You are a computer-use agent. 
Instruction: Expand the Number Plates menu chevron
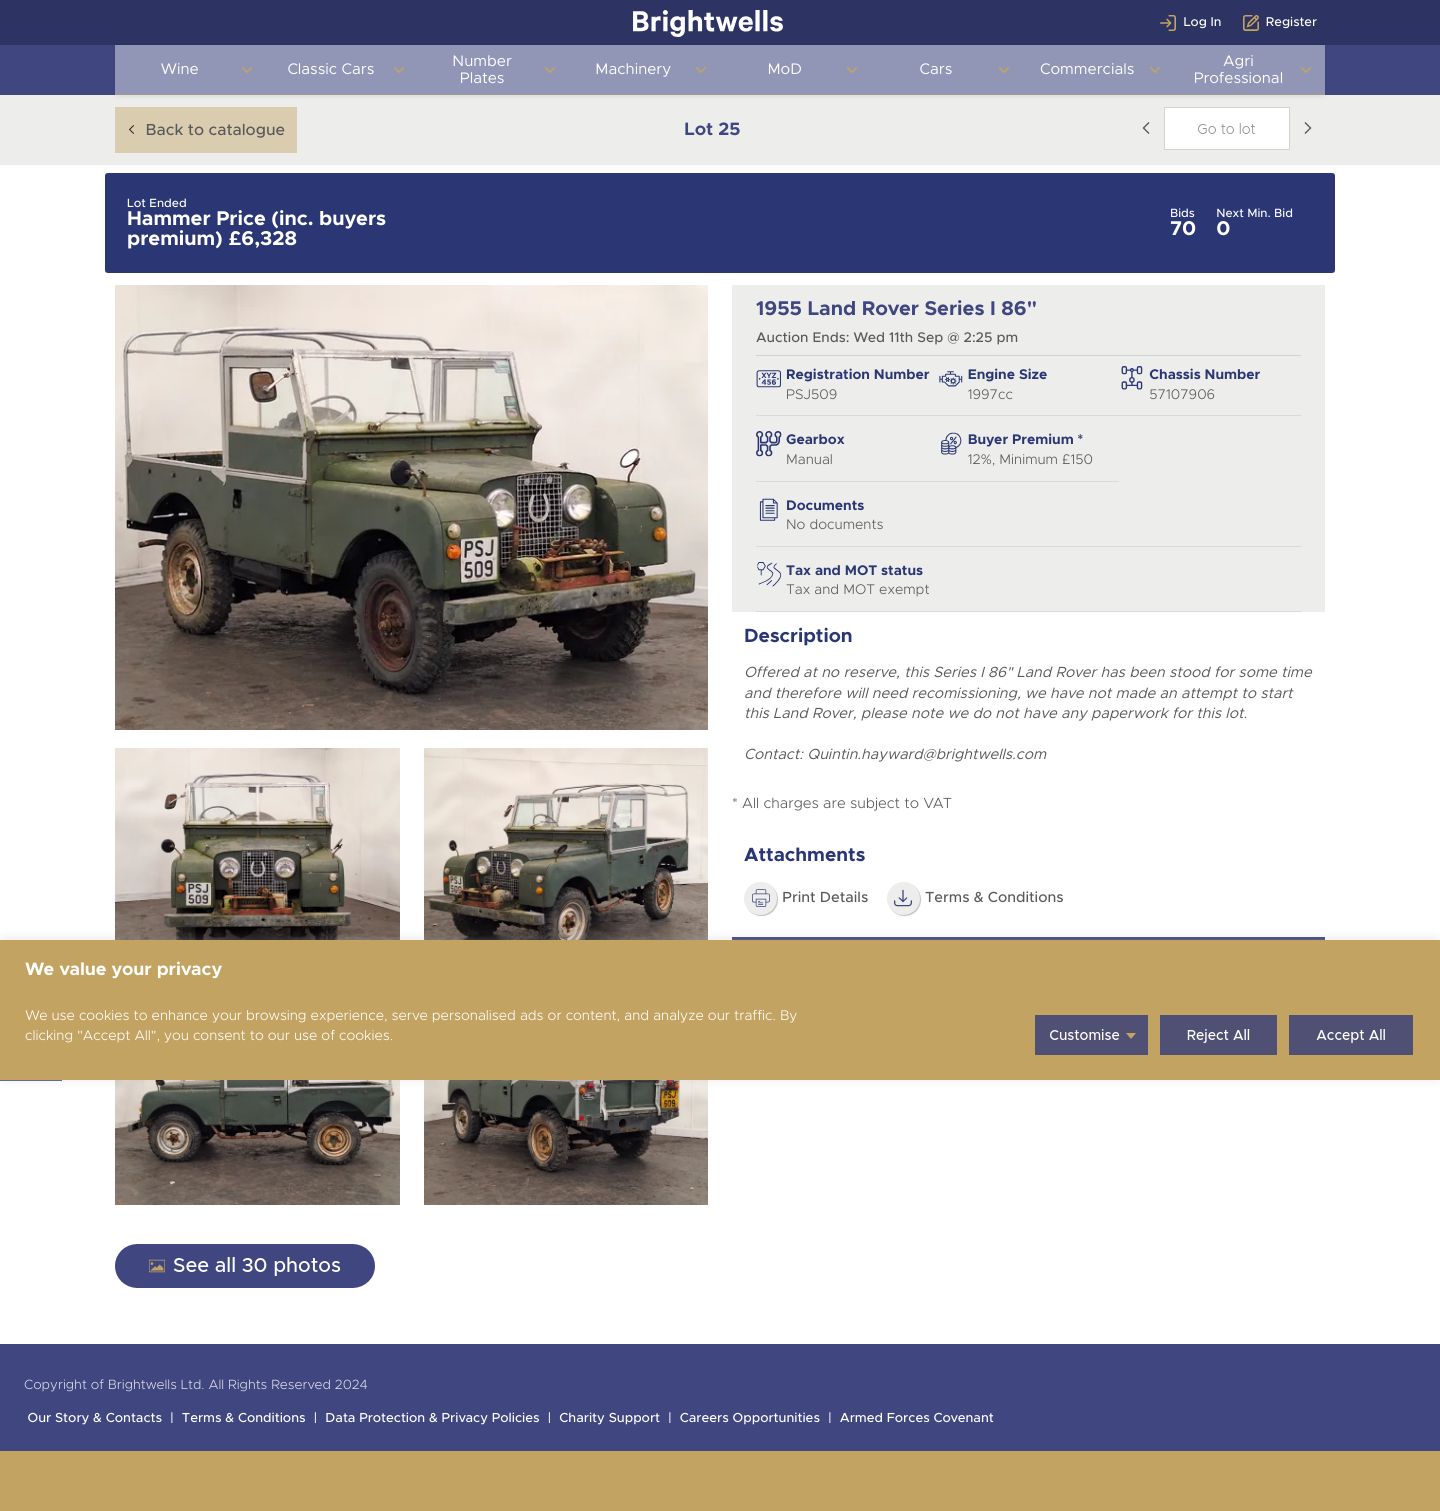pyautogui.click(x=550, y=70)
